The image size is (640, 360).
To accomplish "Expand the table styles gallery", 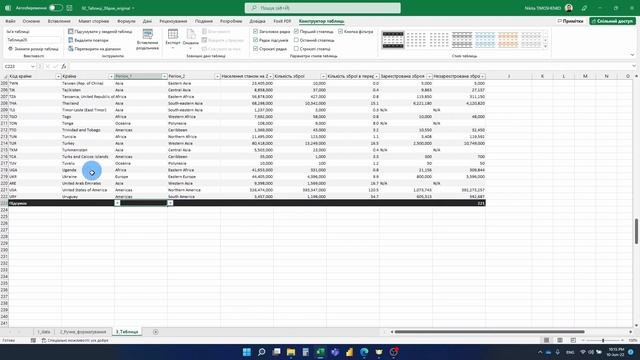I will pos(546,46).
